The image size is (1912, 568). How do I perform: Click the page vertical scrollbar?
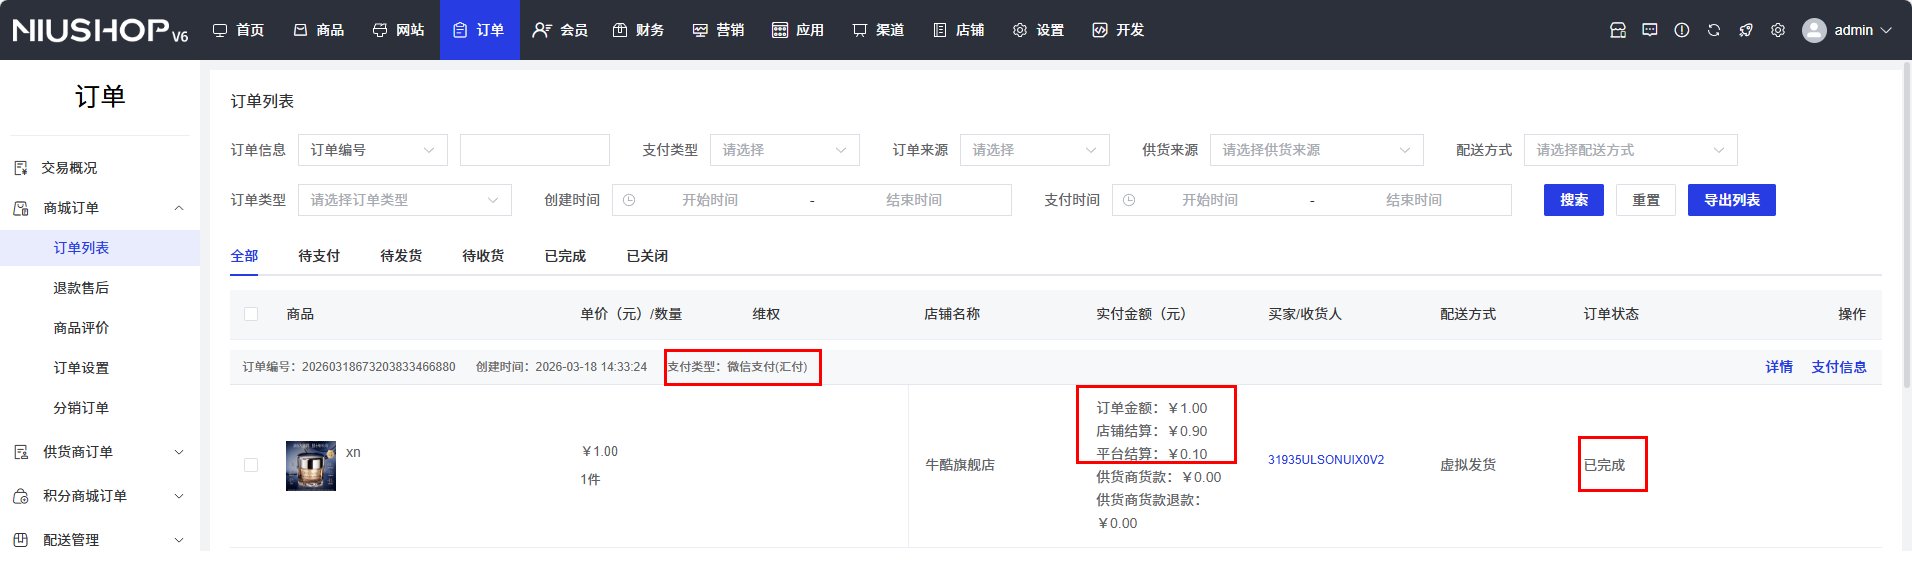pos(1906,225)
